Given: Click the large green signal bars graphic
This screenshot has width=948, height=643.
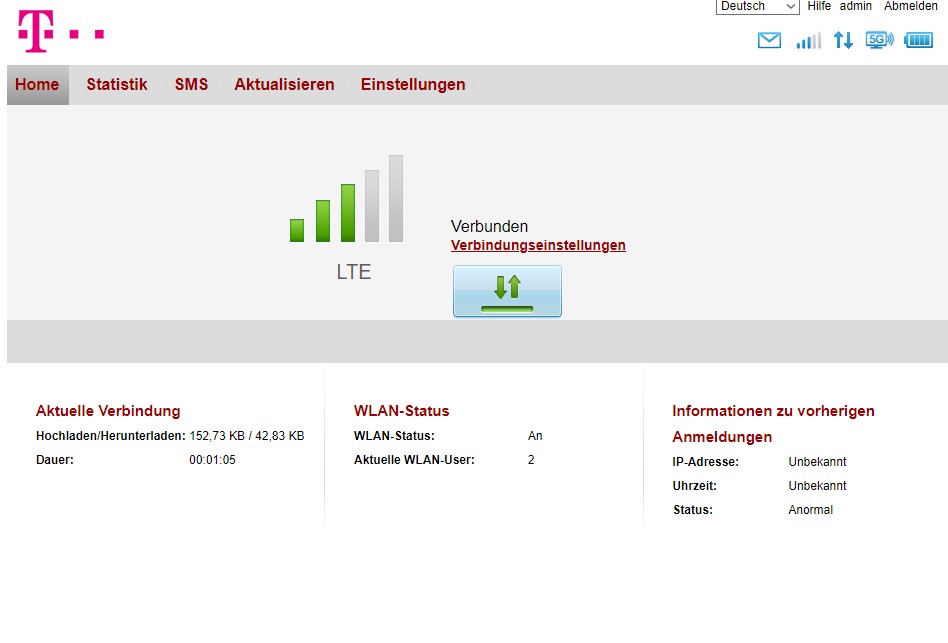Looking at the screenshot, I should click(x=346, y=200).
